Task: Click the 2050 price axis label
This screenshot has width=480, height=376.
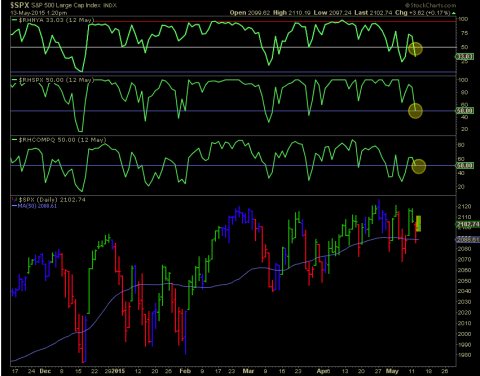Action: tap(464, 281)
